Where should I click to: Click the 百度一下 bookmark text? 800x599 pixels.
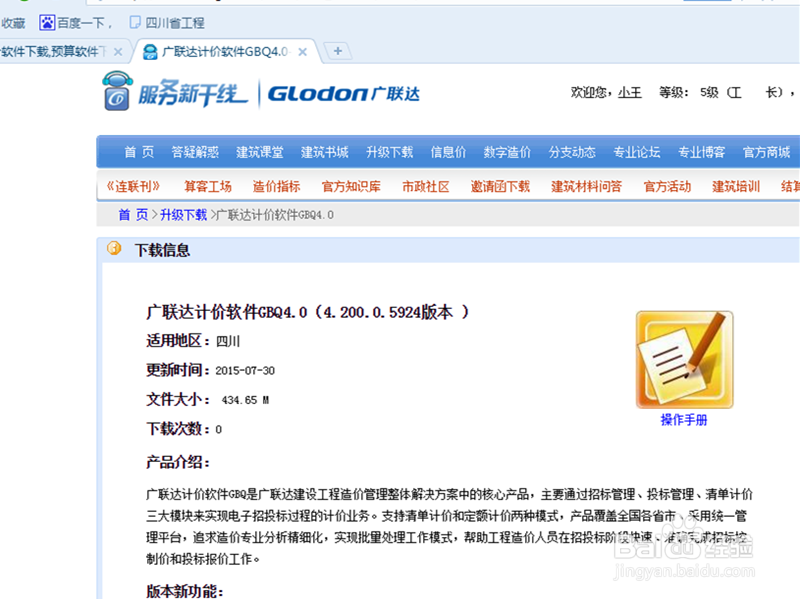pos(81,23)
